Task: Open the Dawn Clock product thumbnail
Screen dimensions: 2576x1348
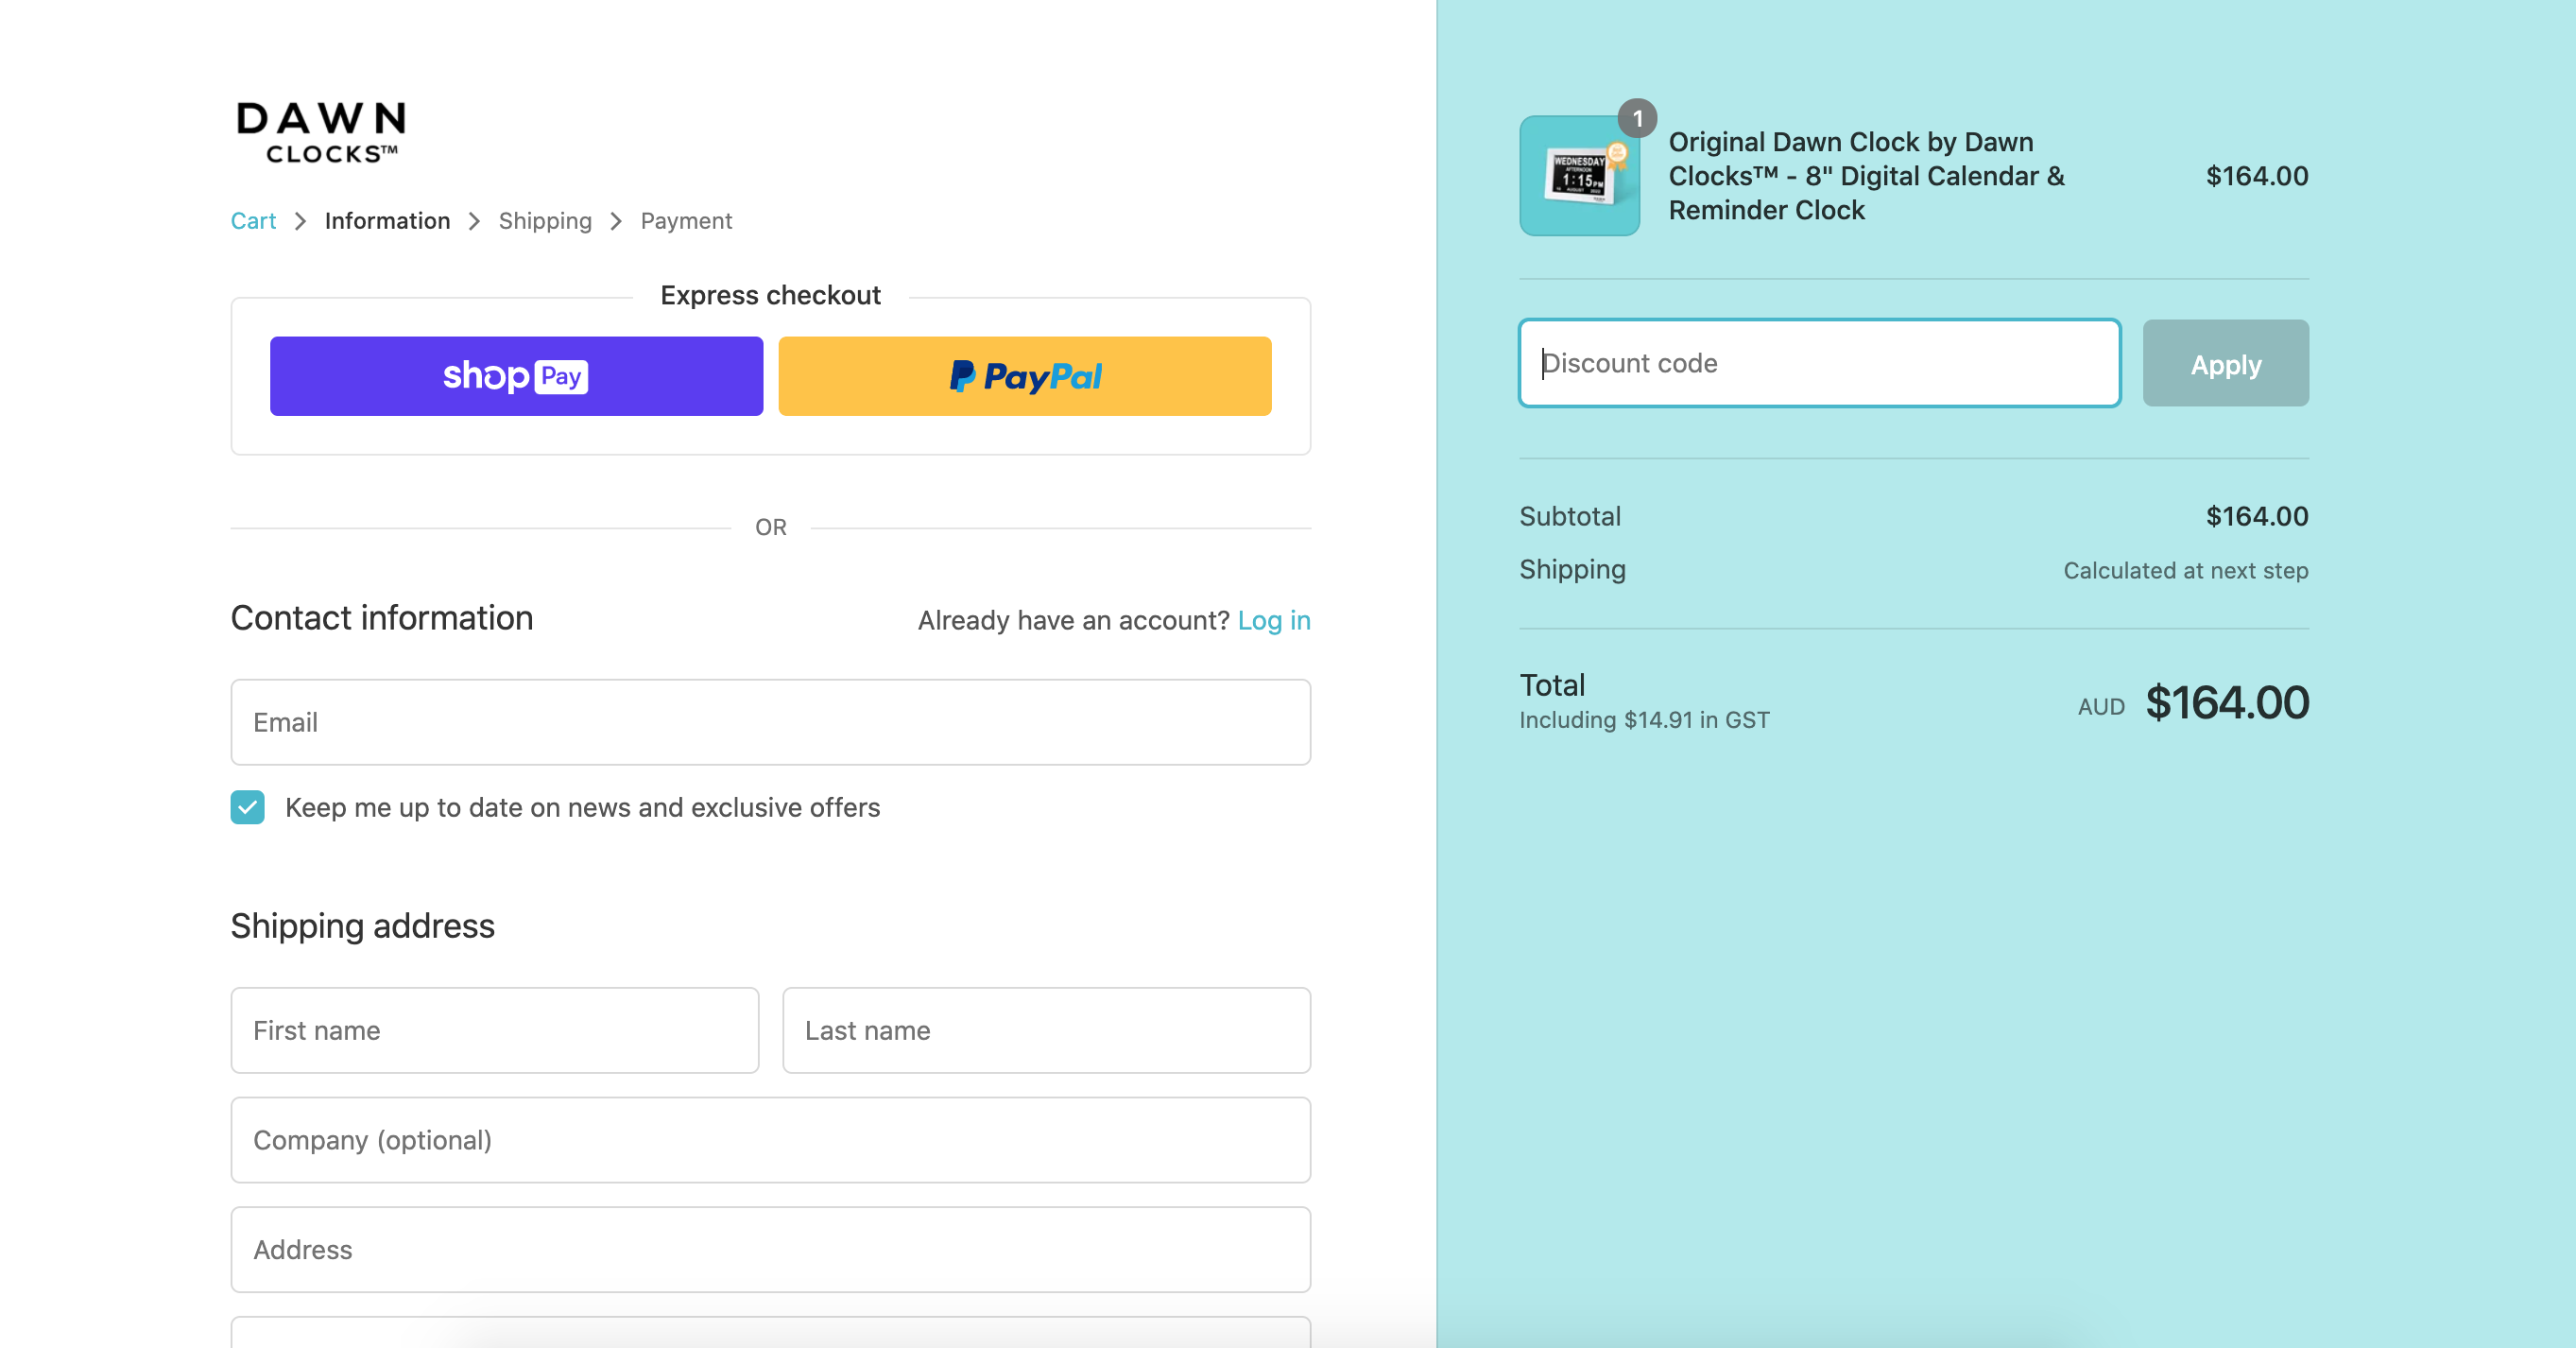Action: pos(1580,176)
